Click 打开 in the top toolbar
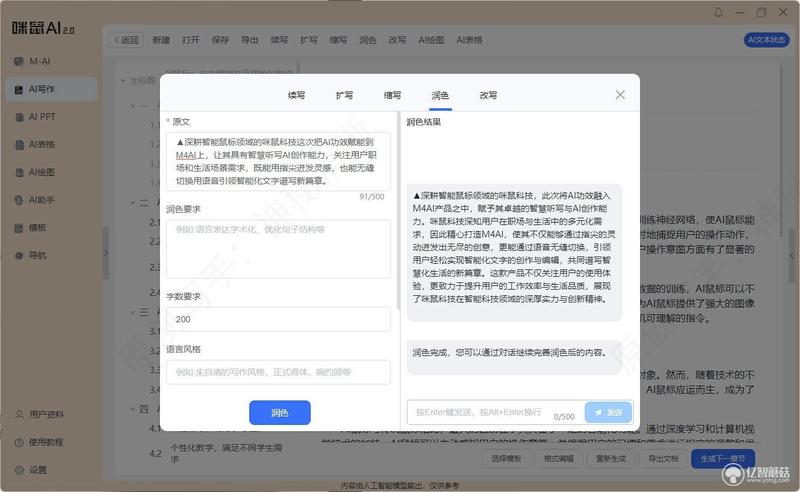 coord(190,40)
